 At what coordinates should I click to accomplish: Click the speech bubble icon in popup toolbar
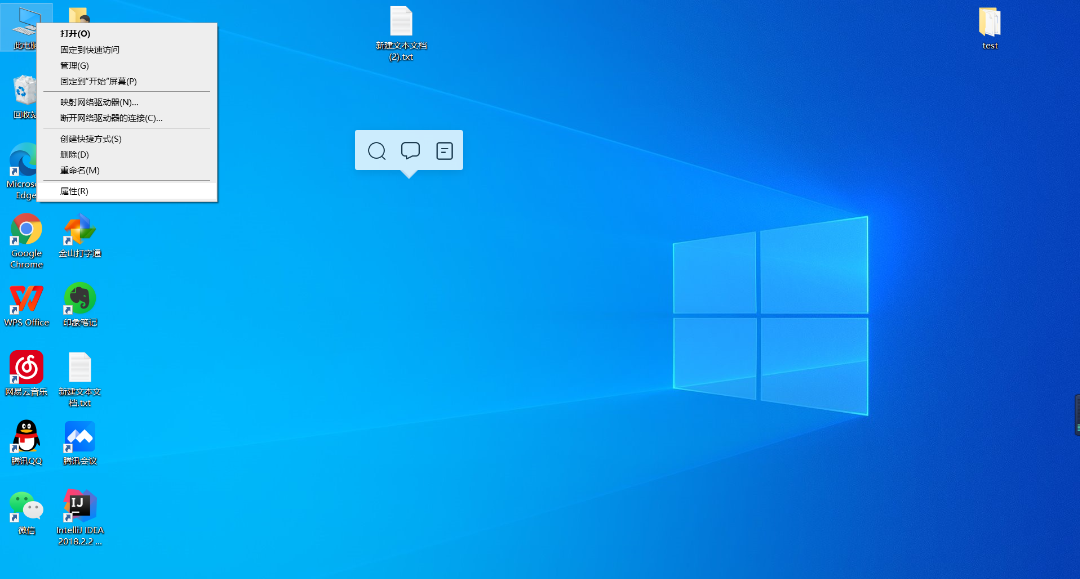(411, 151)
